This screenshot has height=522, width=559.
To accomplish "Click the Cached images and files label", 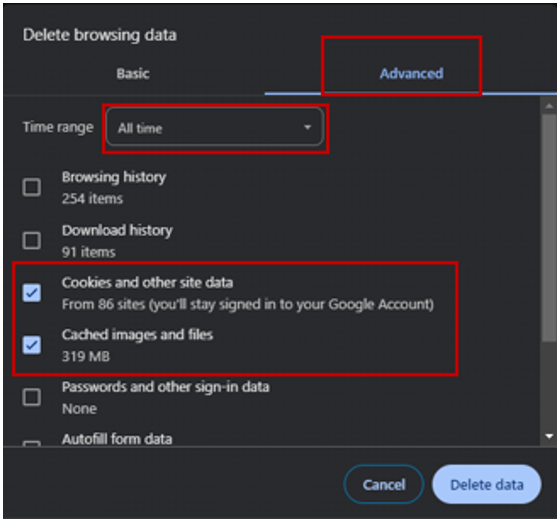I will pyautogui.click(x=137, y=335).
